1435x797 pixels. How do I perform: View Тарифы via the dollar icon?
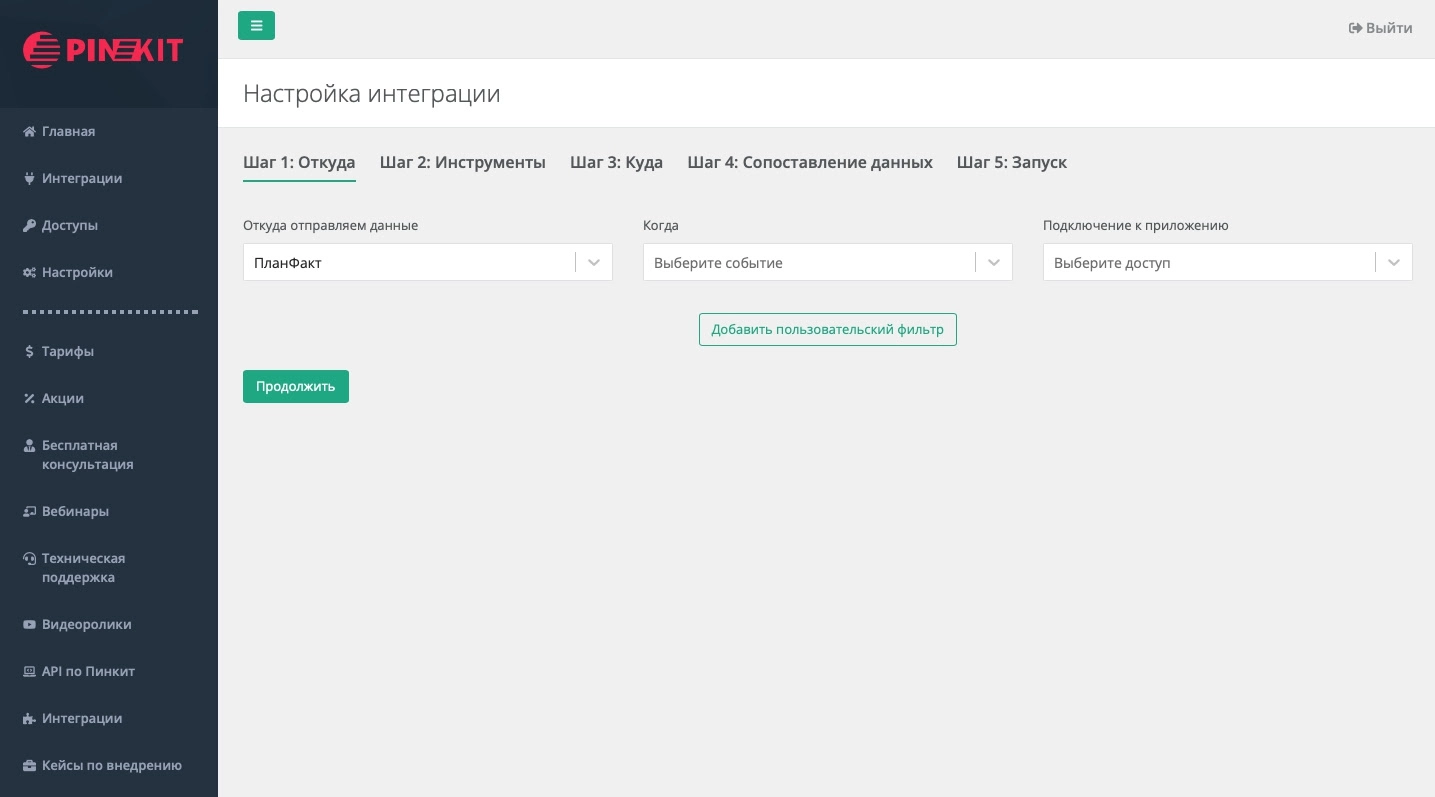[x=67, y=351]
